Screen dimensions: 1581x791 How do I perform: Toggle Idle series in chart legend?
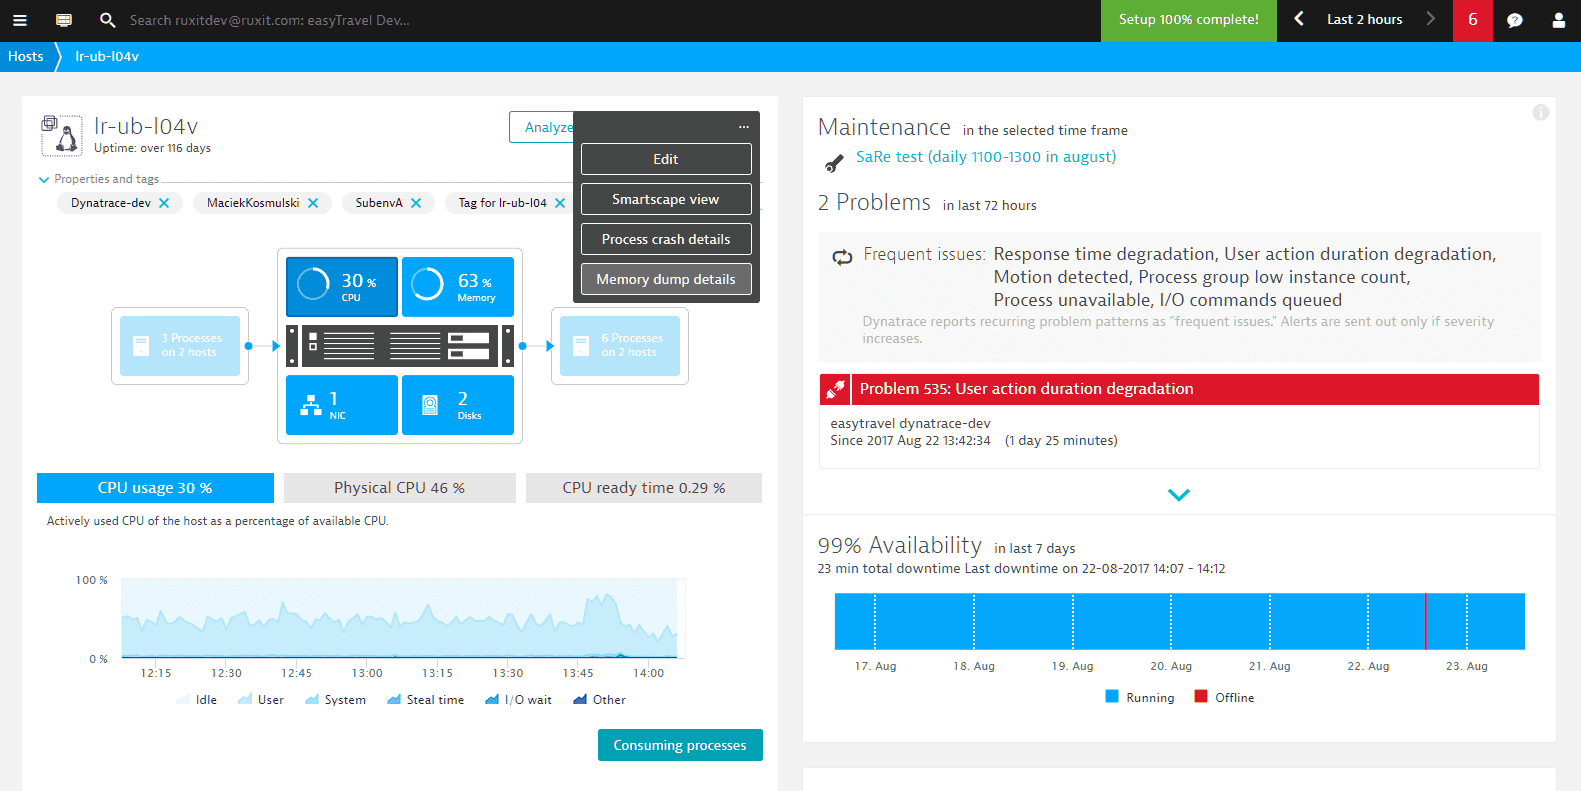[x=197, y=700]
